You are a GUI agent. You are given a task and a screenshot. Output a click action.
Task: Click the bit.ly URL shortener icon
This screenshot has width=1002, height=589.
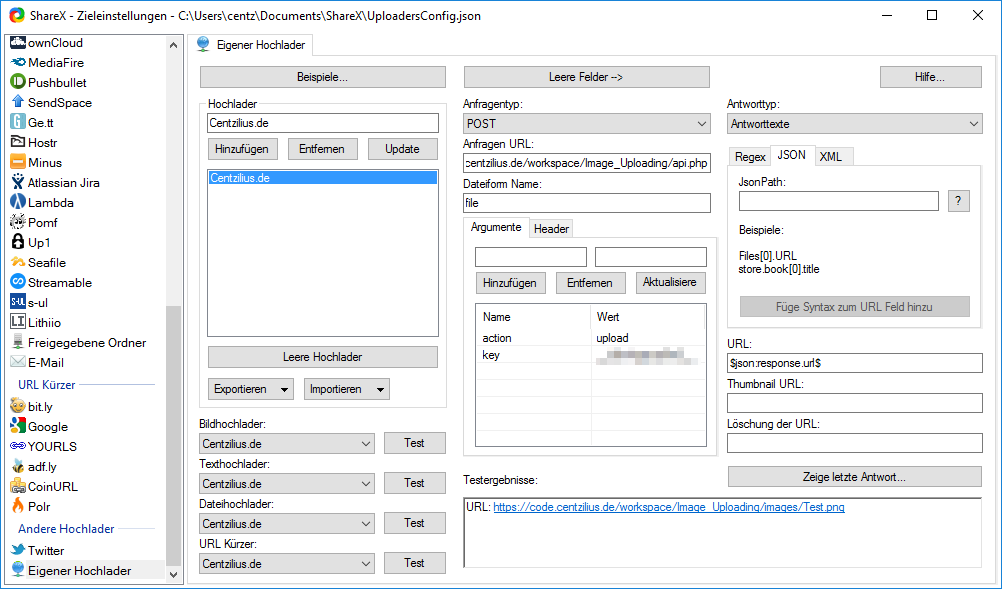pos(17,406)
